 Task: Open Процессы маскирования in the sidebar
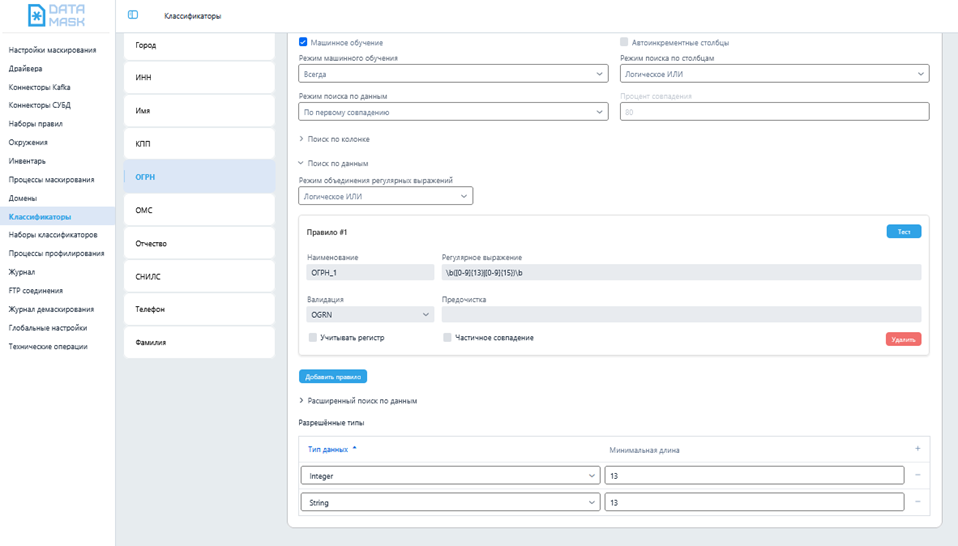tap(51, 180)
